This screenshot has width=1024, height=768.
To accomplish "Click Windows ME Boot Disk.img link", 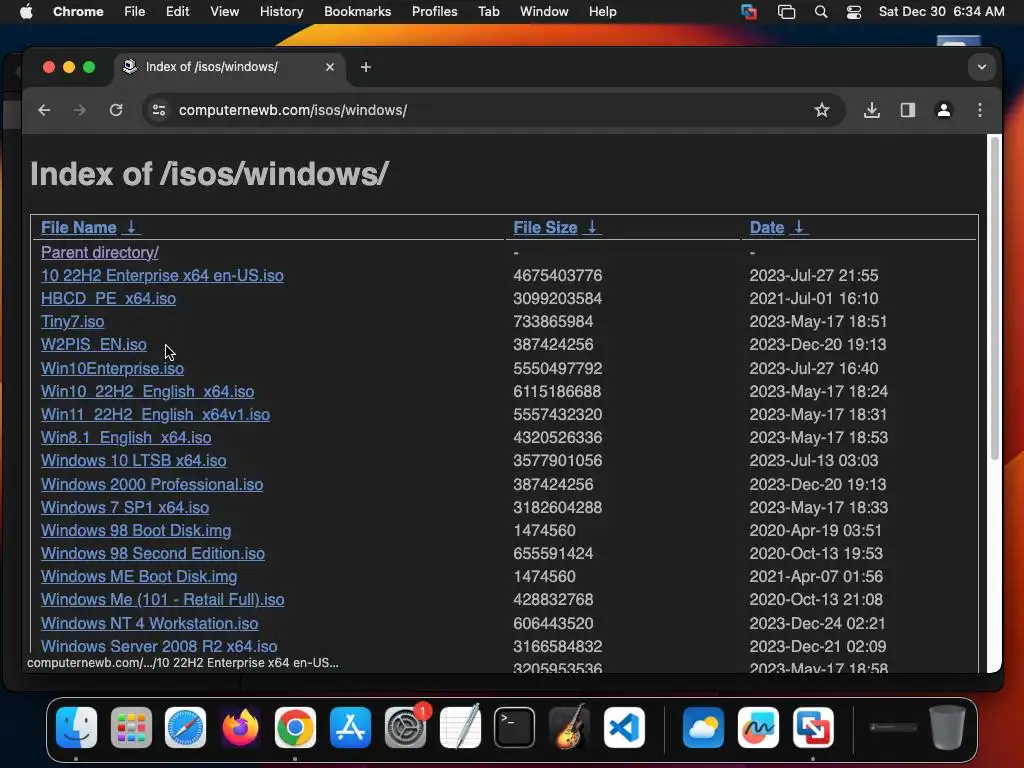I will pos(139,577).
